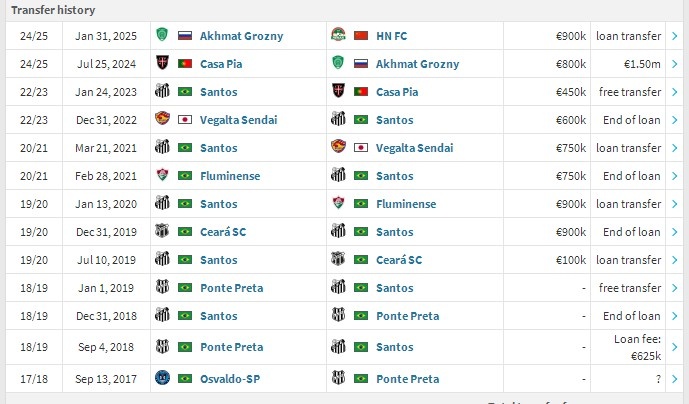Click Osvaldo-SP club crest icon
689x404 pixels.
162,379
